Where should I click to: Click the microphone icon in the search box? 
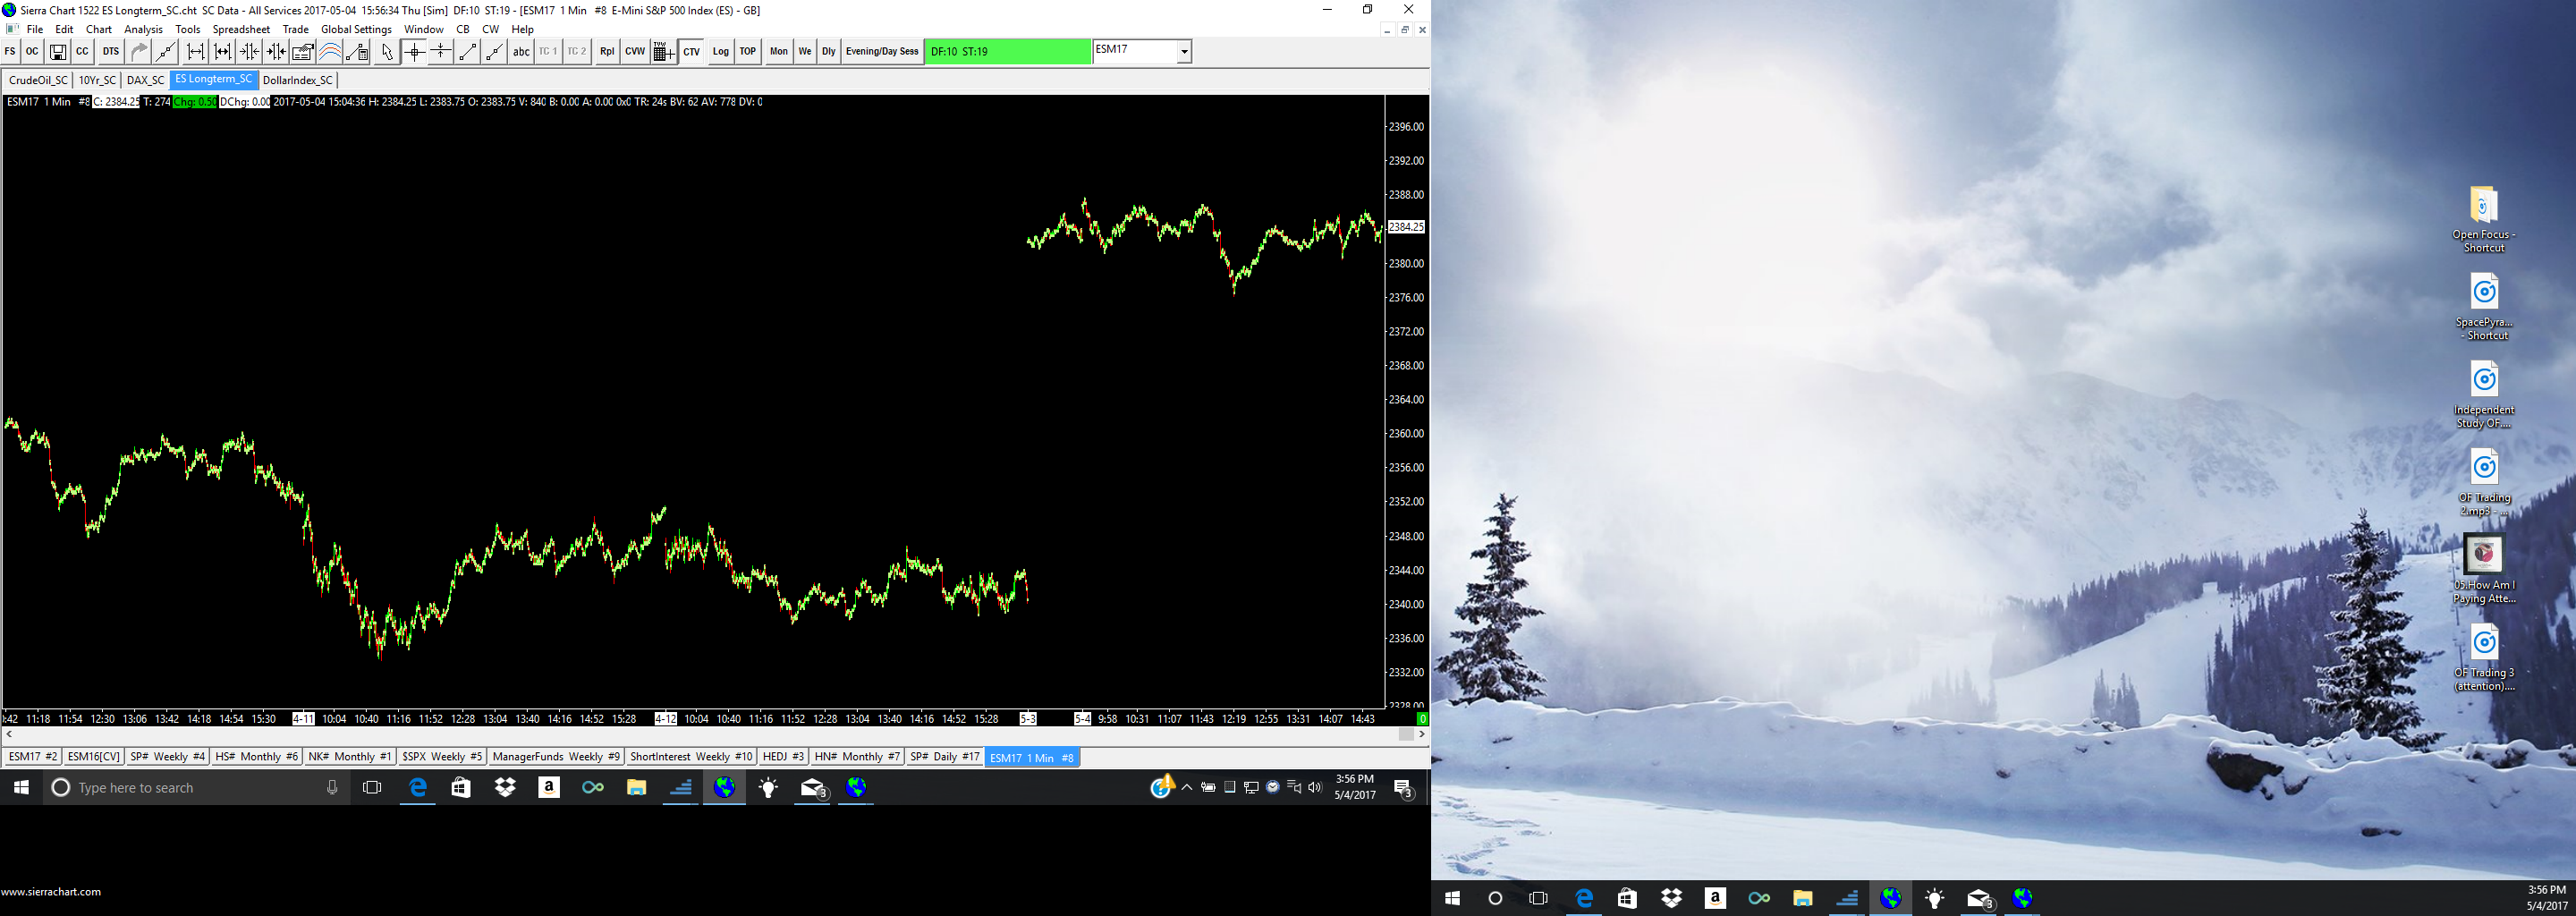tap(332, 788)
